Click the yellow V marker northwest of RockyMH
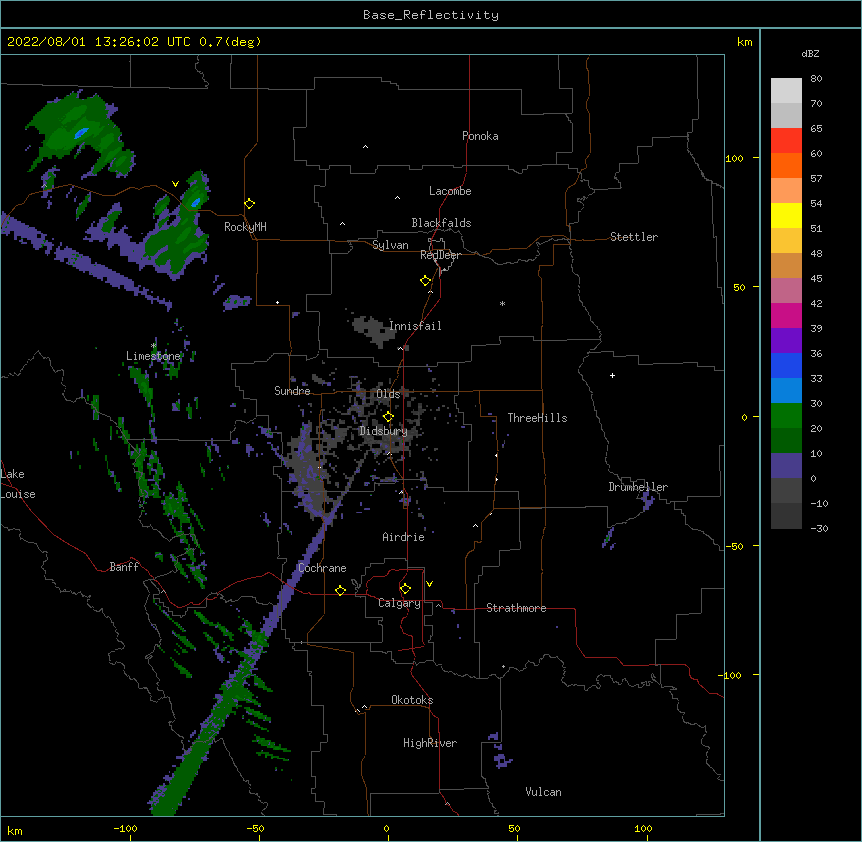The width and height of the screenshot is (862, 842). [175, 184]
